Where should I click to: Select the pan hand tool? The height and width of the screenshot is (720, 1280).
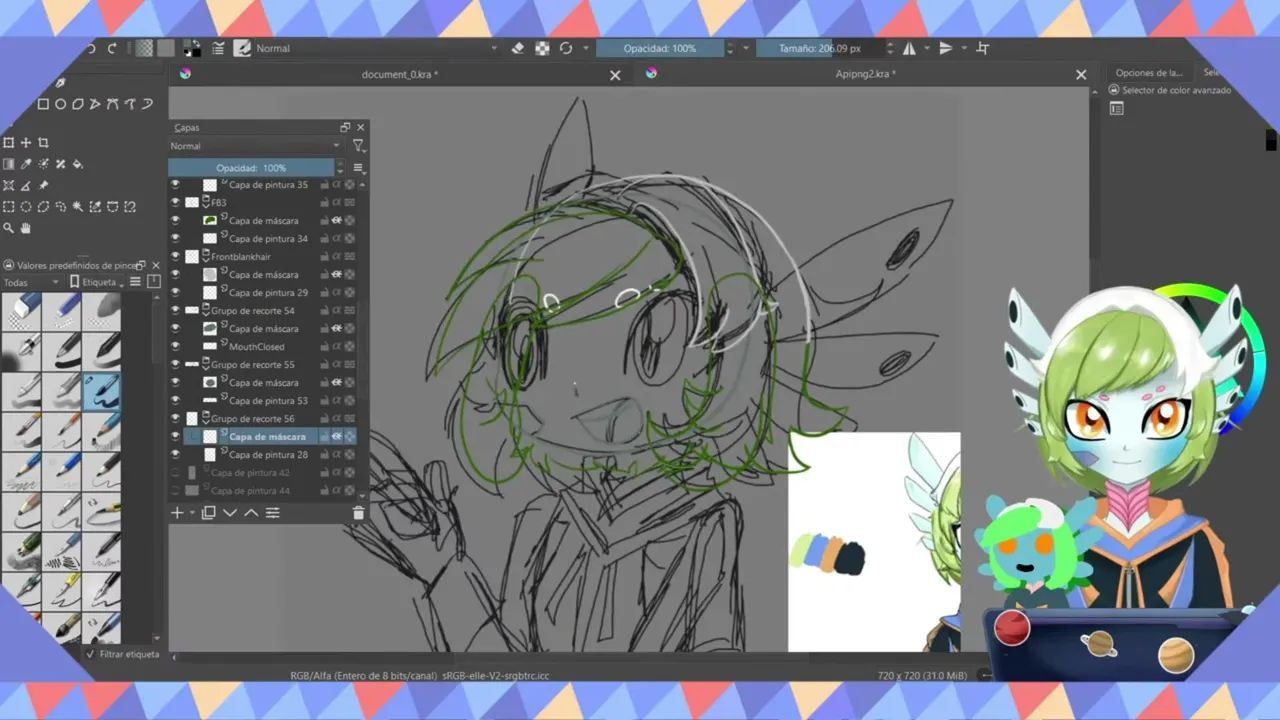pos(26,228)
